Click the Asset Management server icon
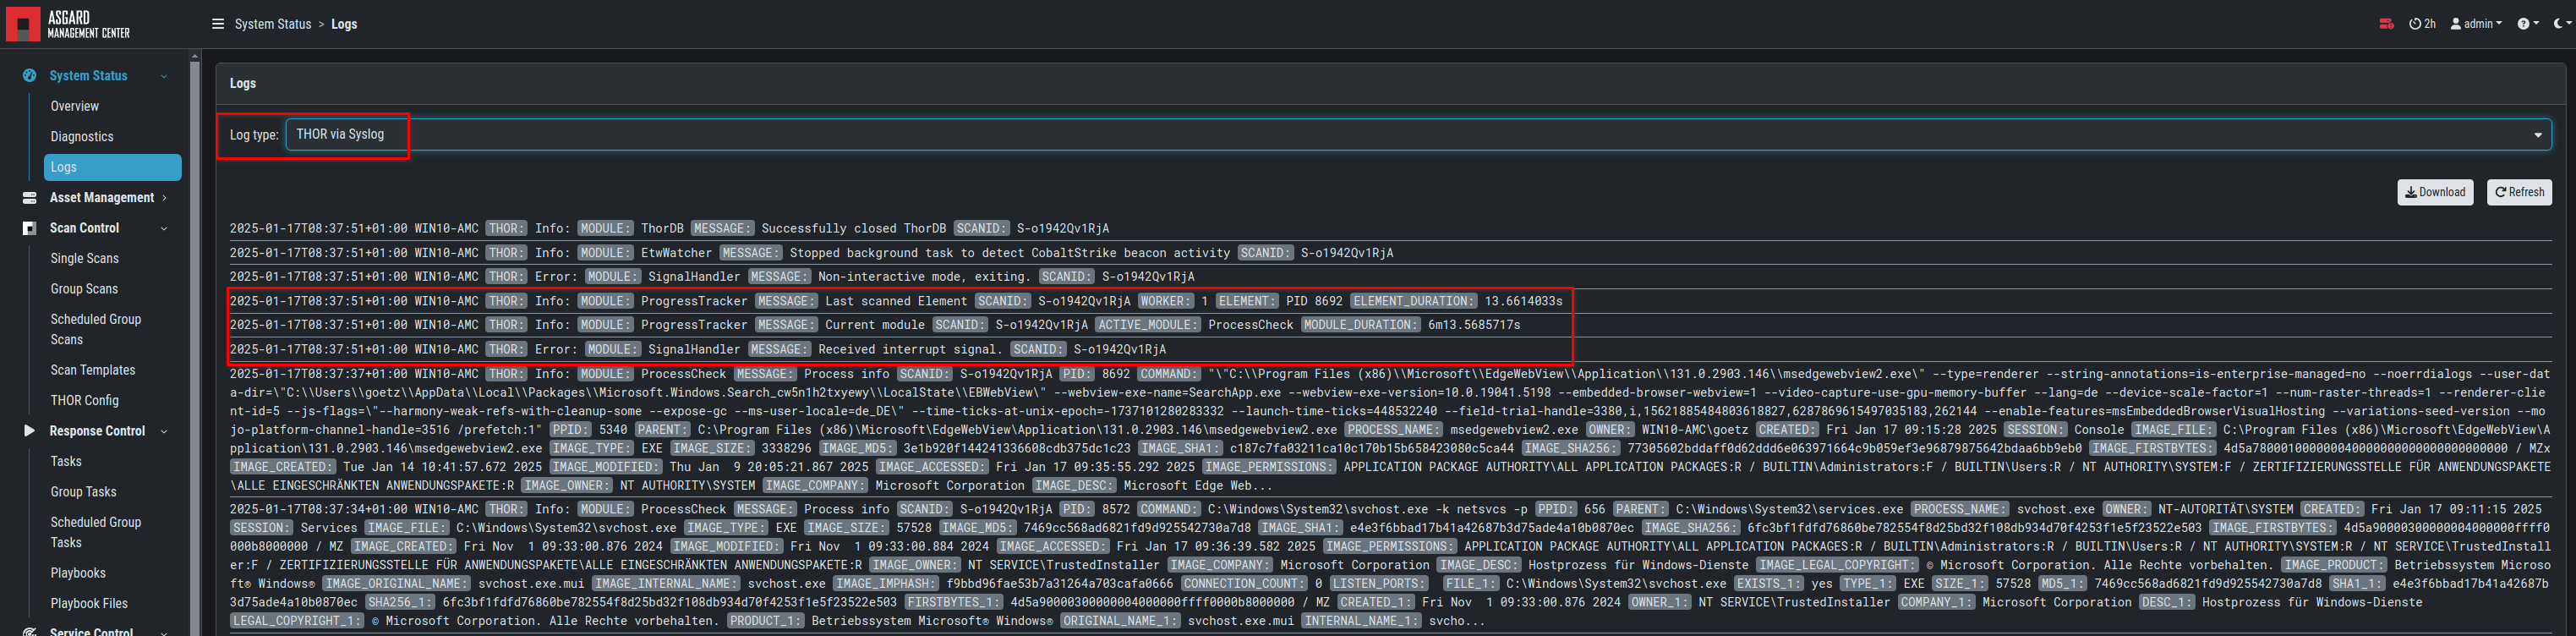 pos(29,198)
